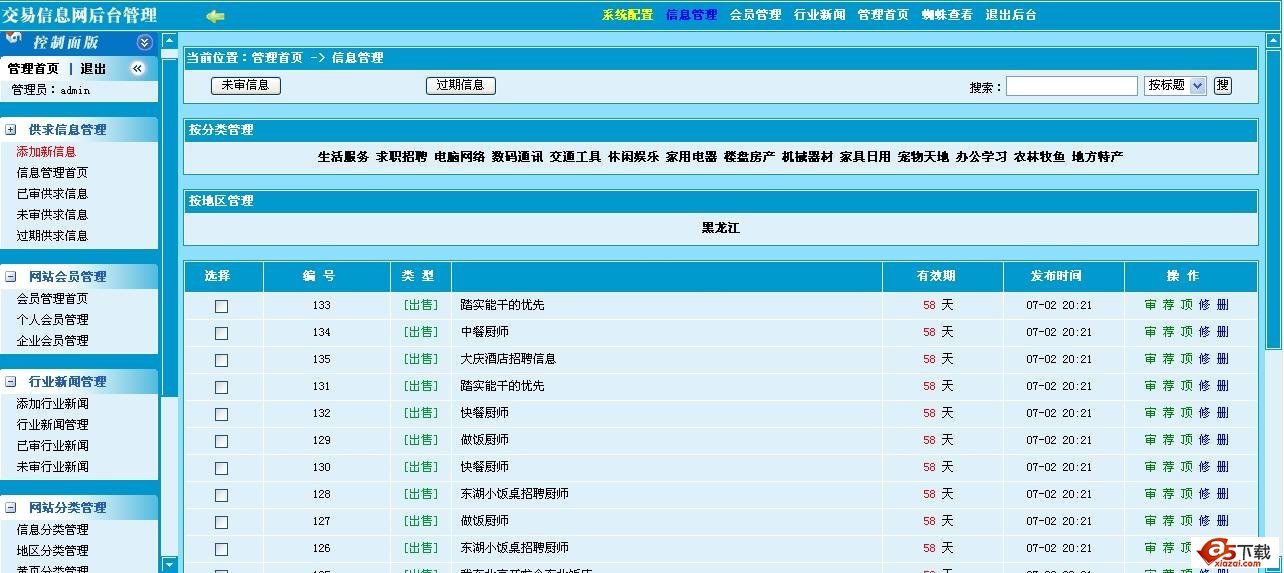Open 蜘蛛查看 in top menu
This screenshot has width=1284, height=573.
click(x=947, y=15)
